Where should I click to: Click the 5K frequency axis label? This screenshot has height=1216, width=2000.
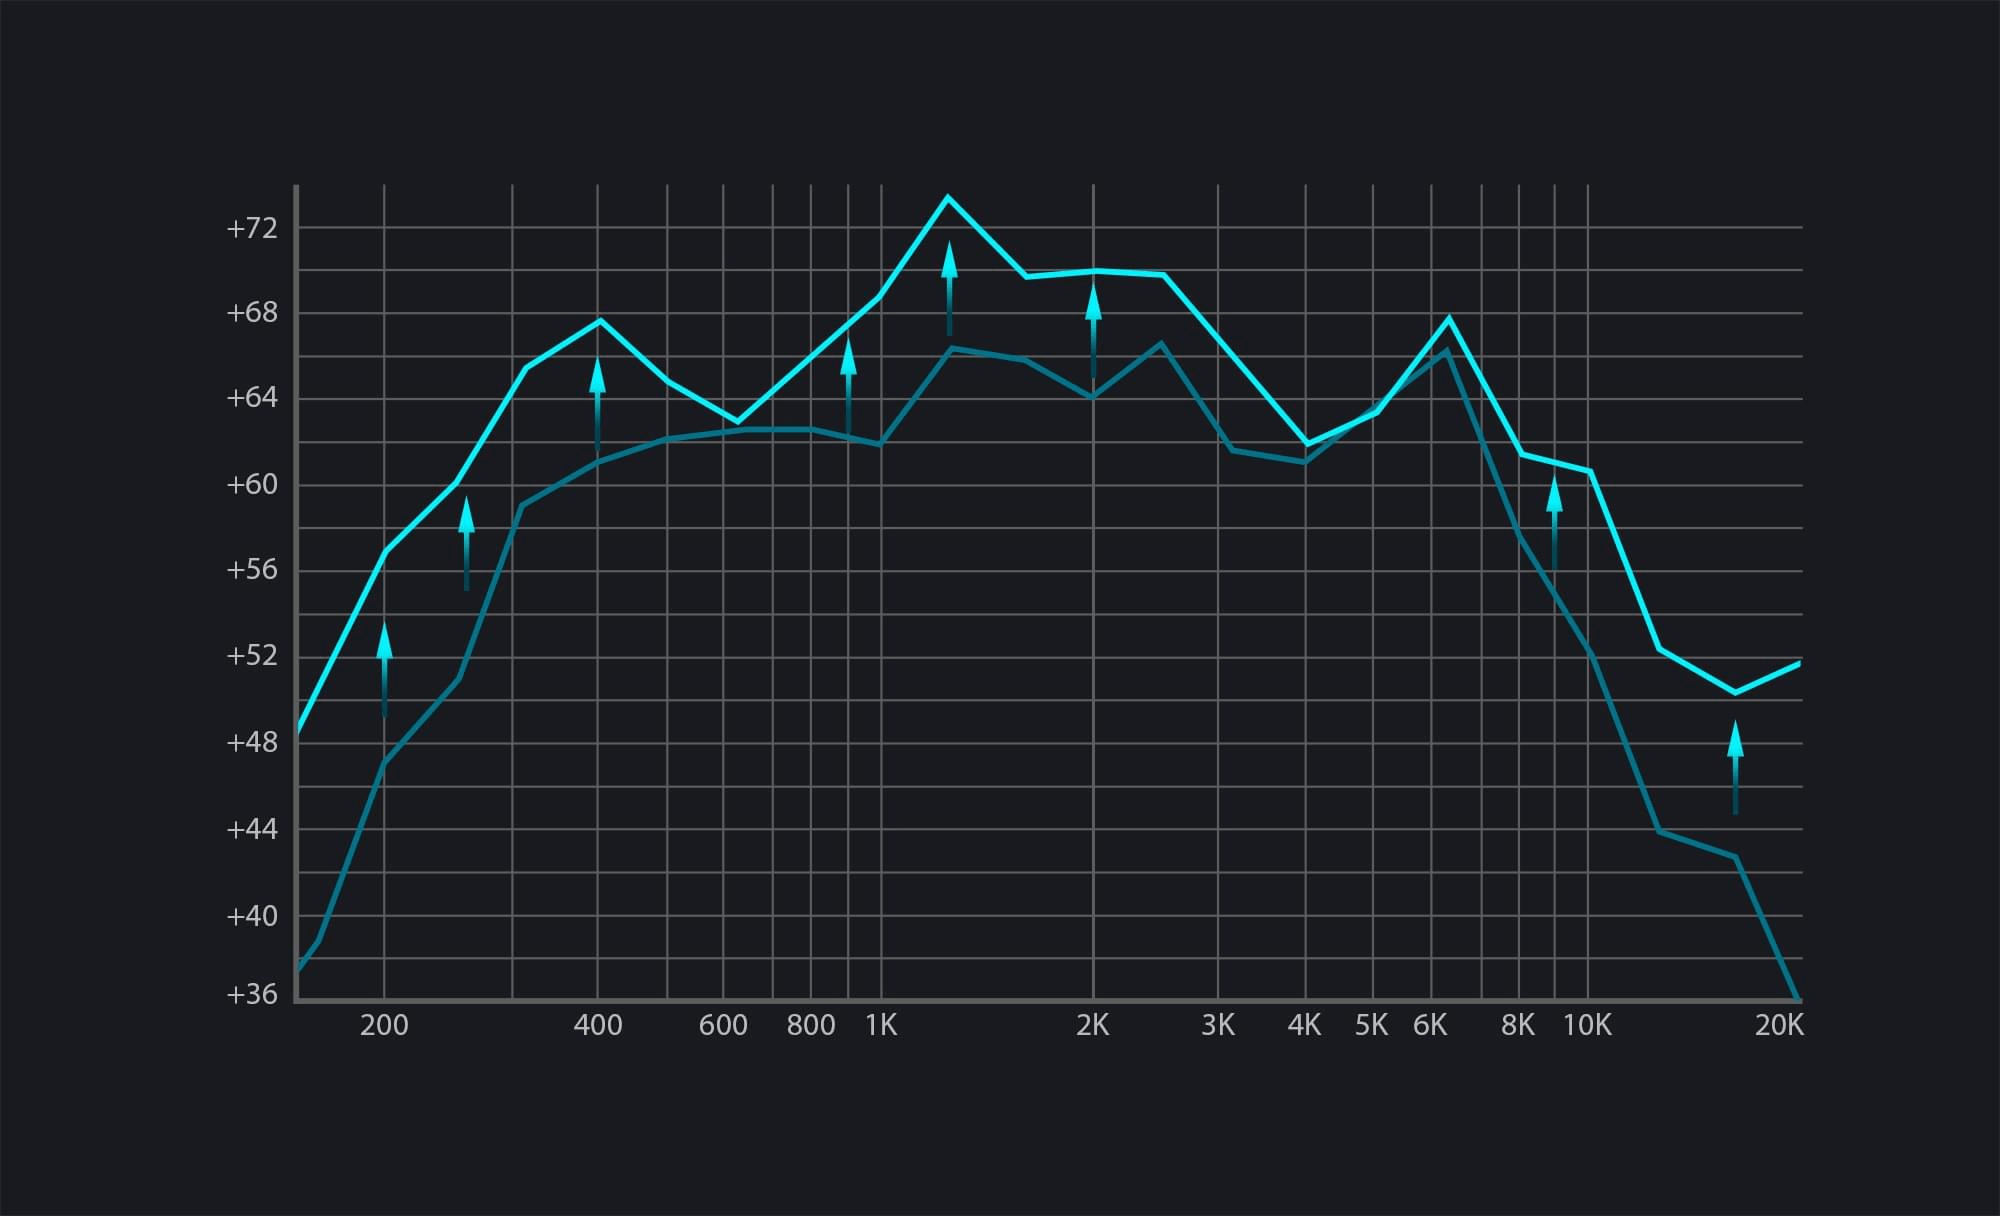tap(1372, 1025)
